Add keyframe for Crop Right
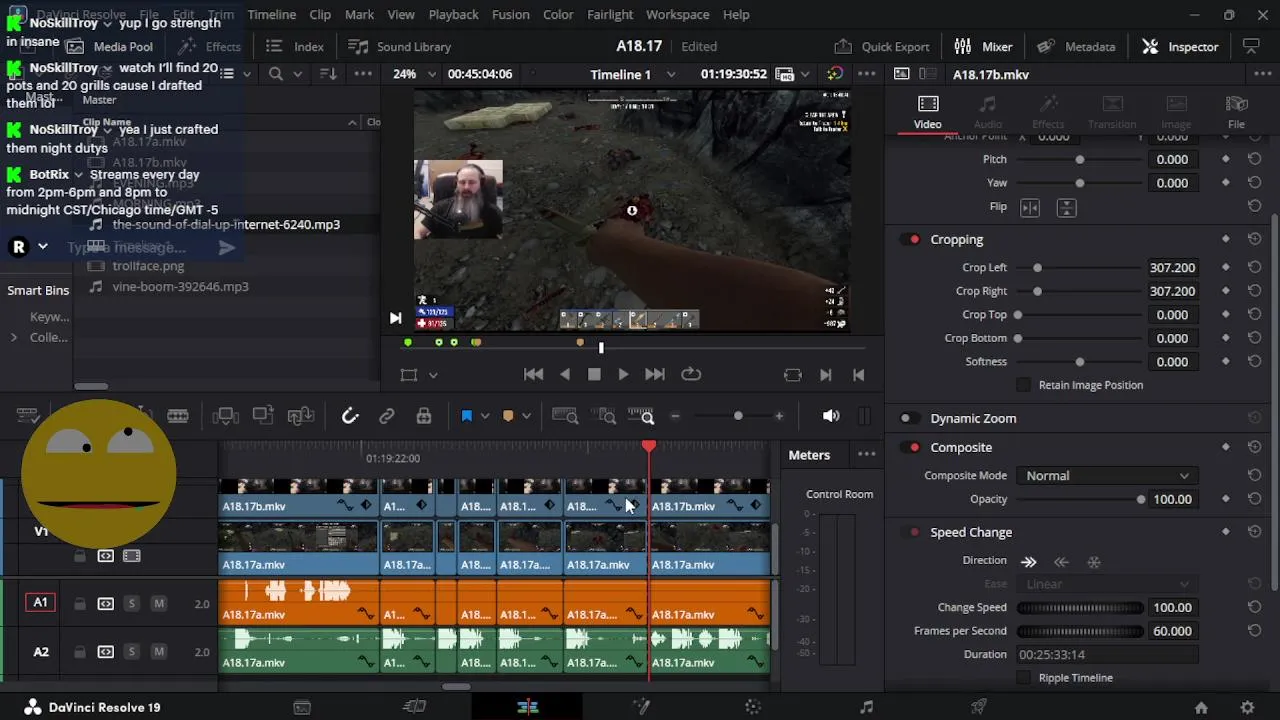Viewport: 1280px width, 720px height. click(1226, 291)
